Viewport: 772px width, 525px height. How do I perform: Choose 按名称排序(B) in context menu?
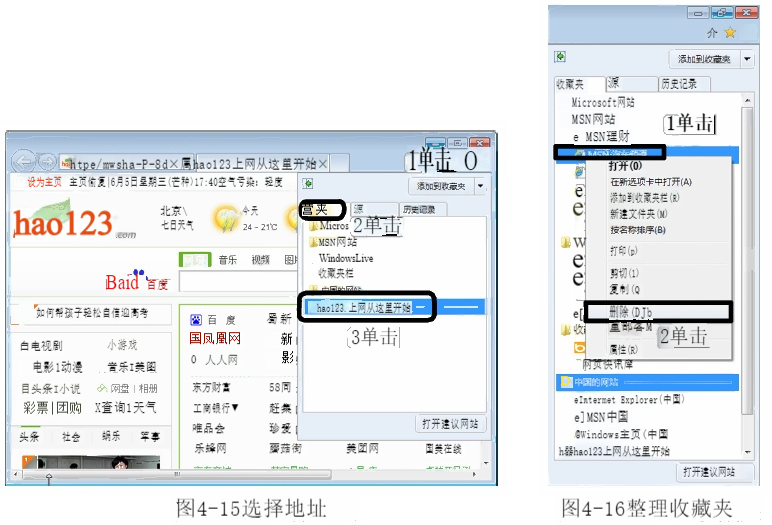pyautogui.click(x=638, y=230)
